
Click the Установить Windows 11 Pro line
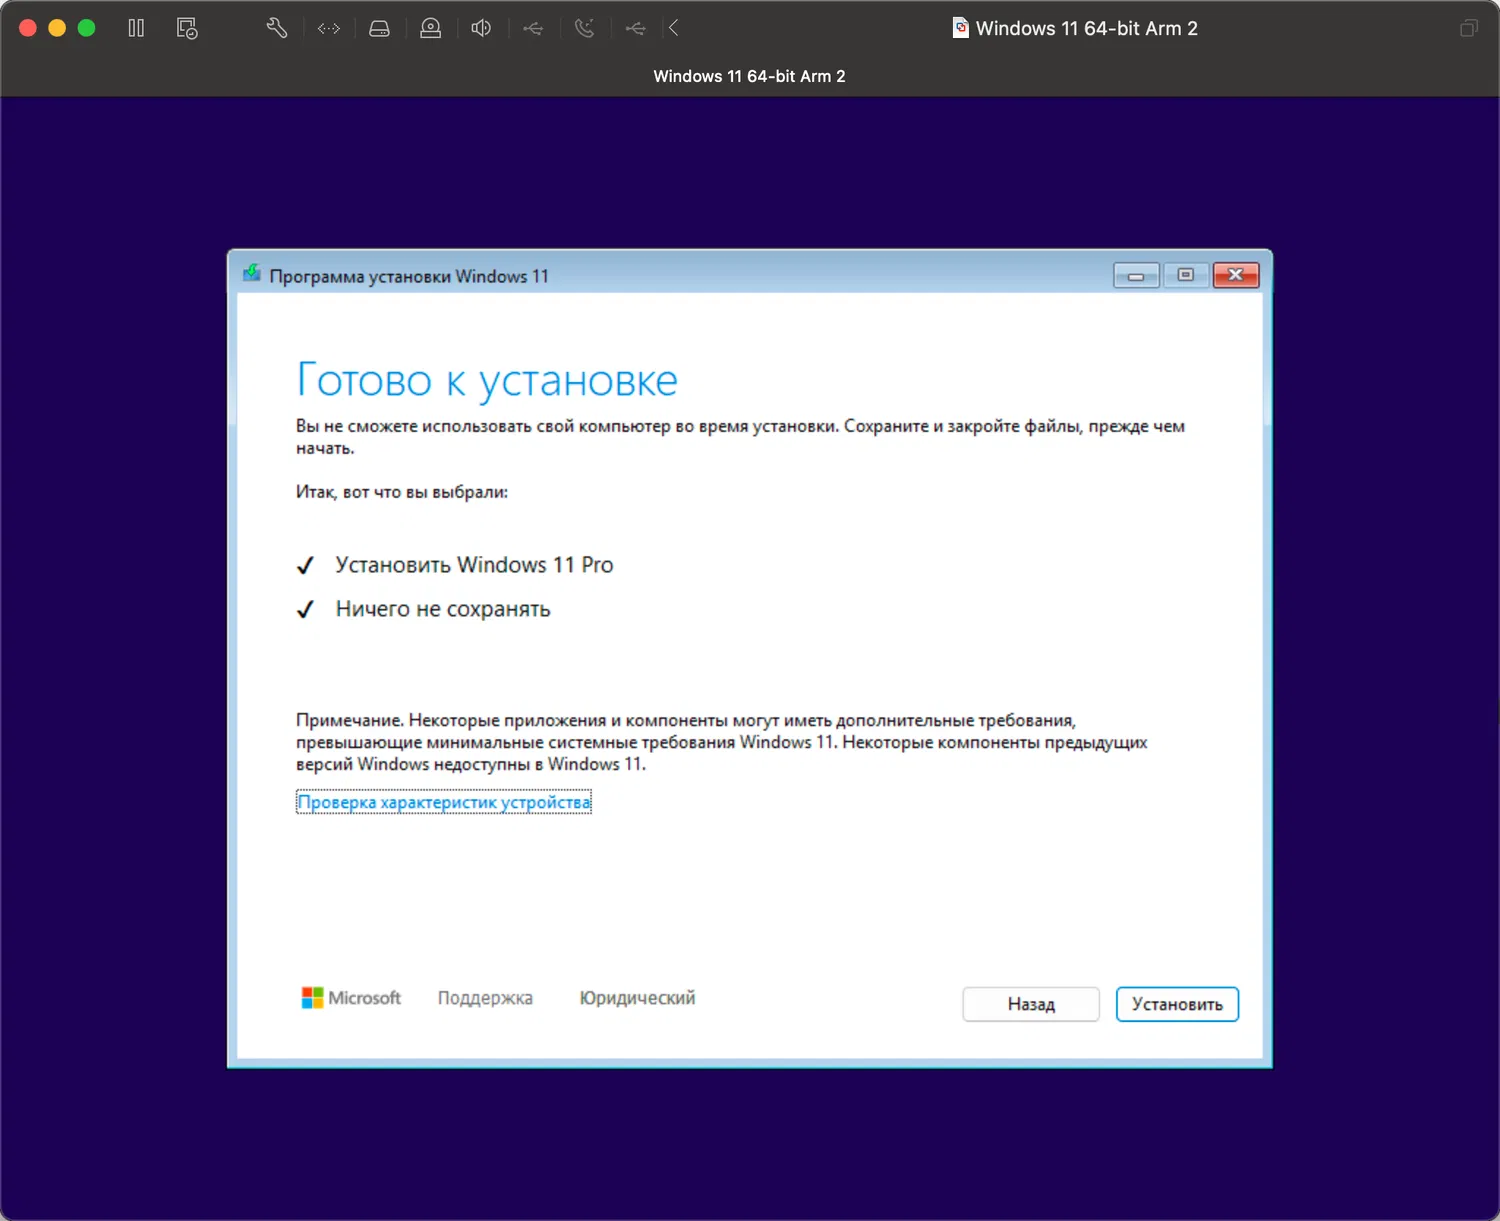pyautogui.click(x=474, y=565)
